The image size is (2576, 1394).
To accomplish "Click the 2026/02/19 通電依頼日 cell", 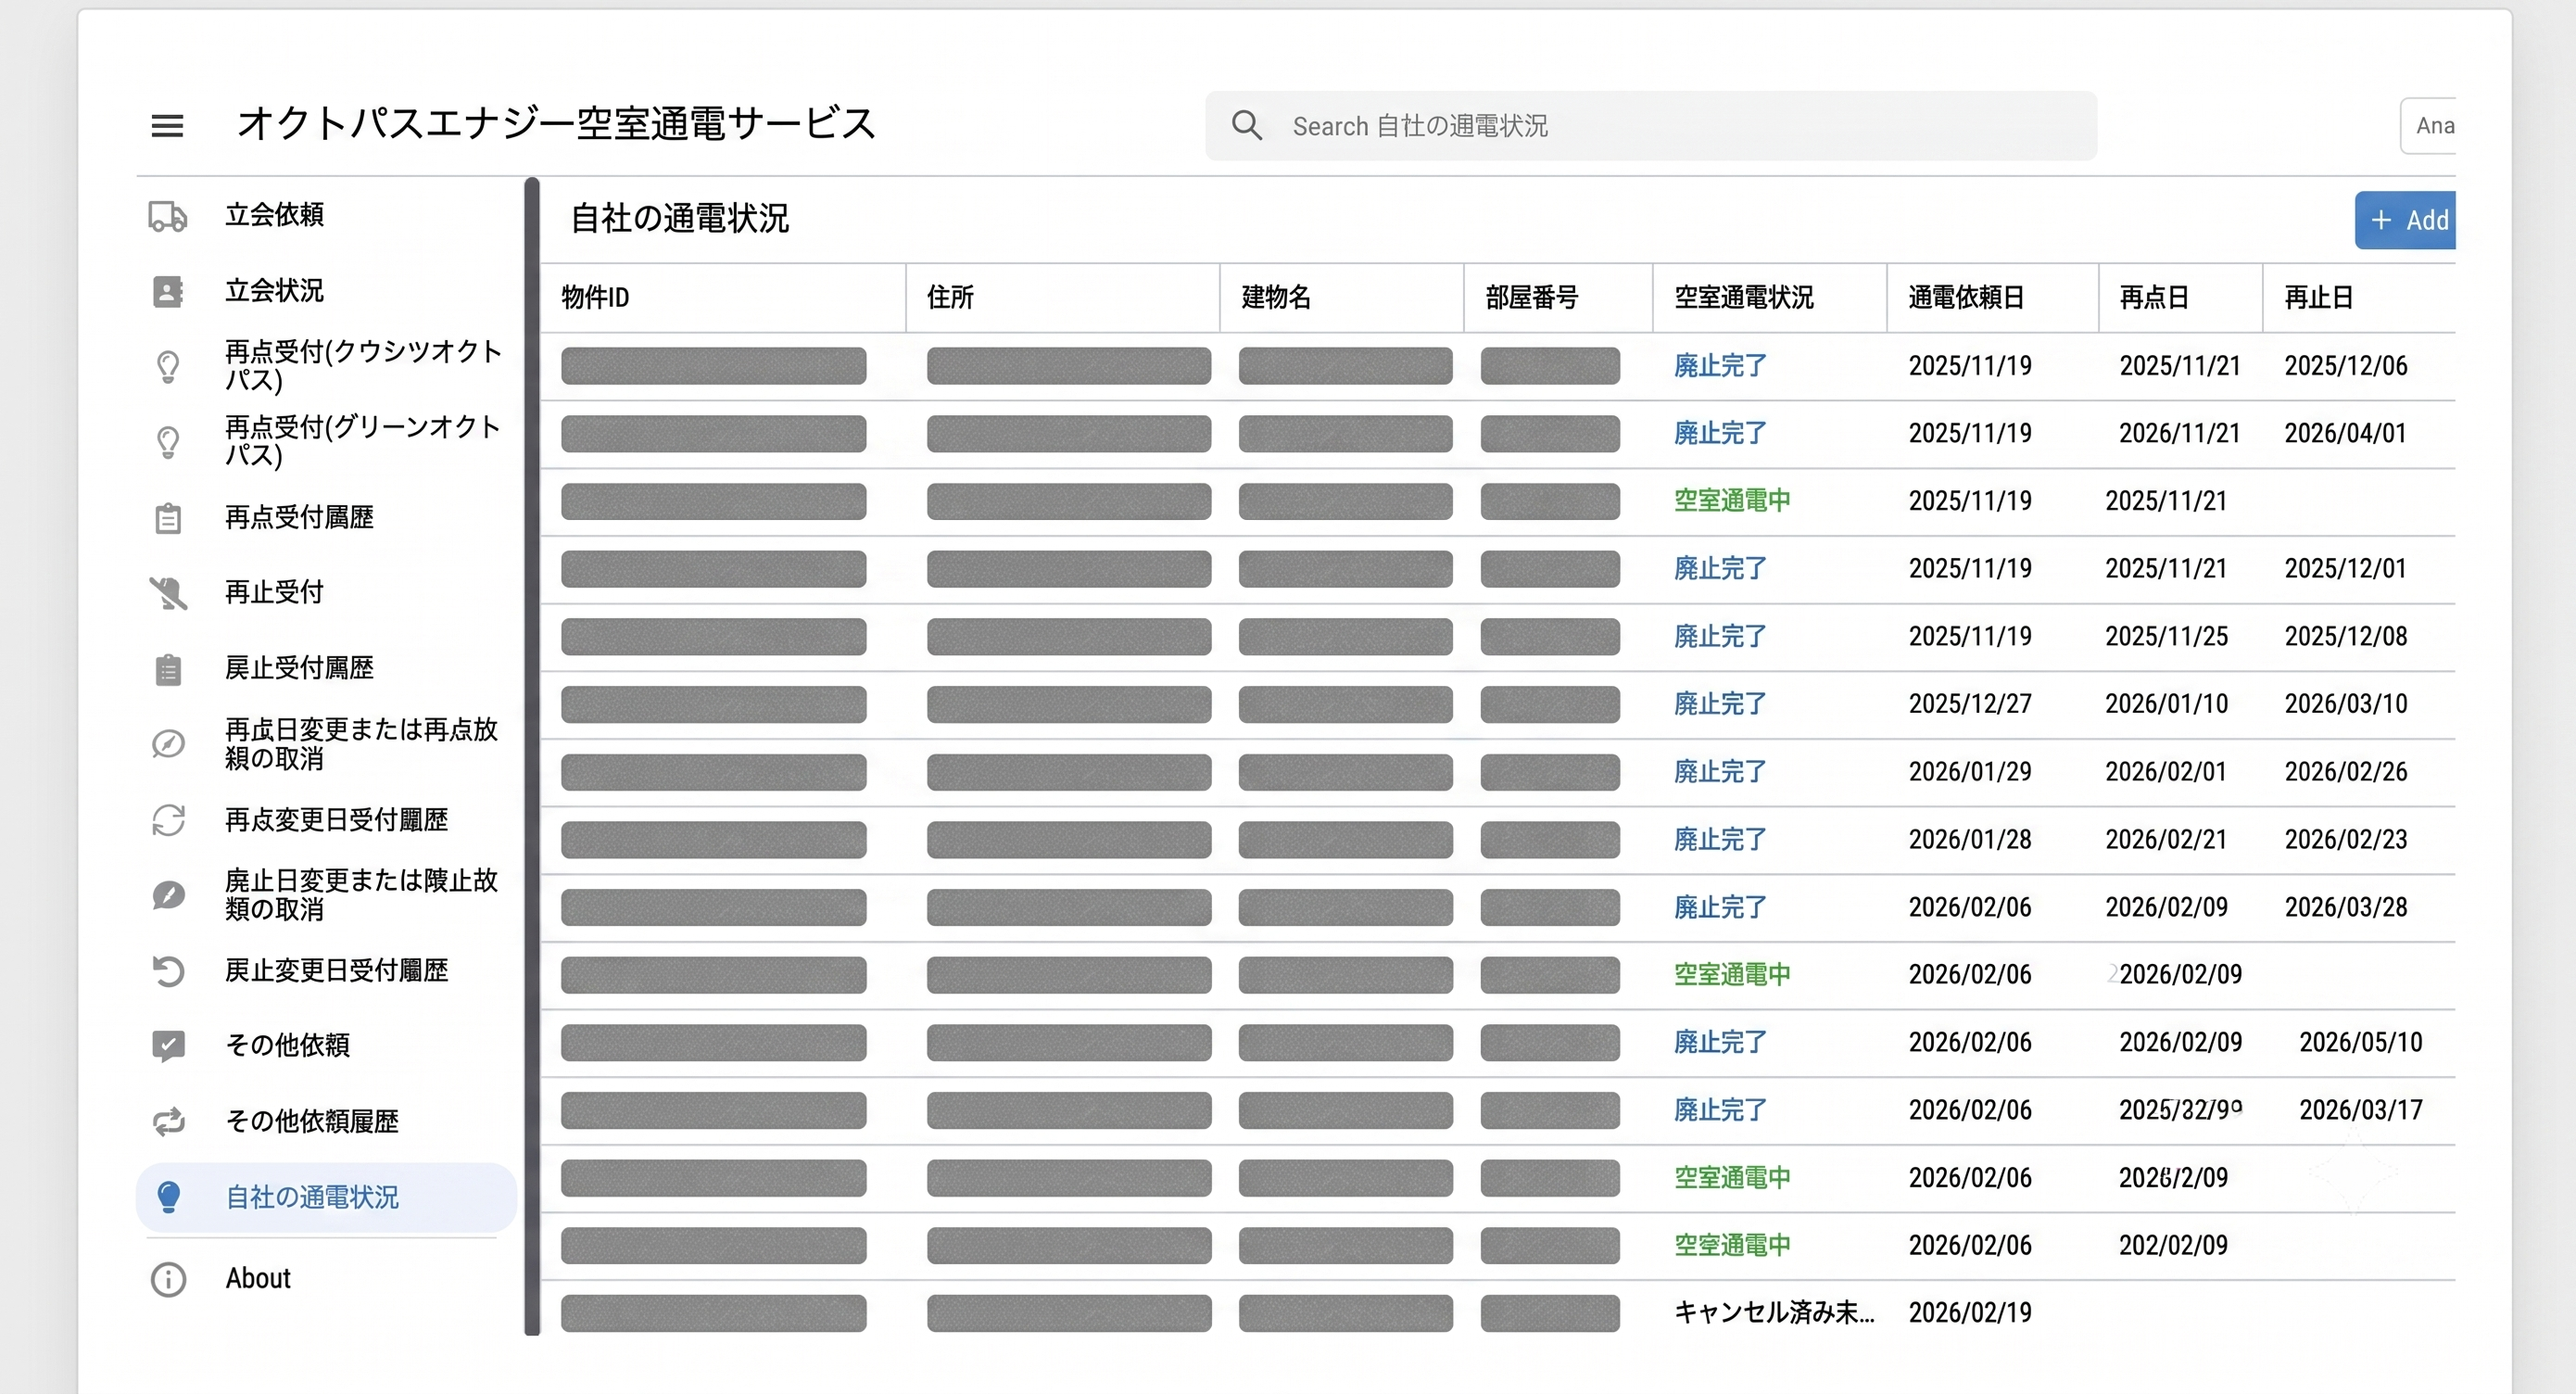I will 1970,1312.
